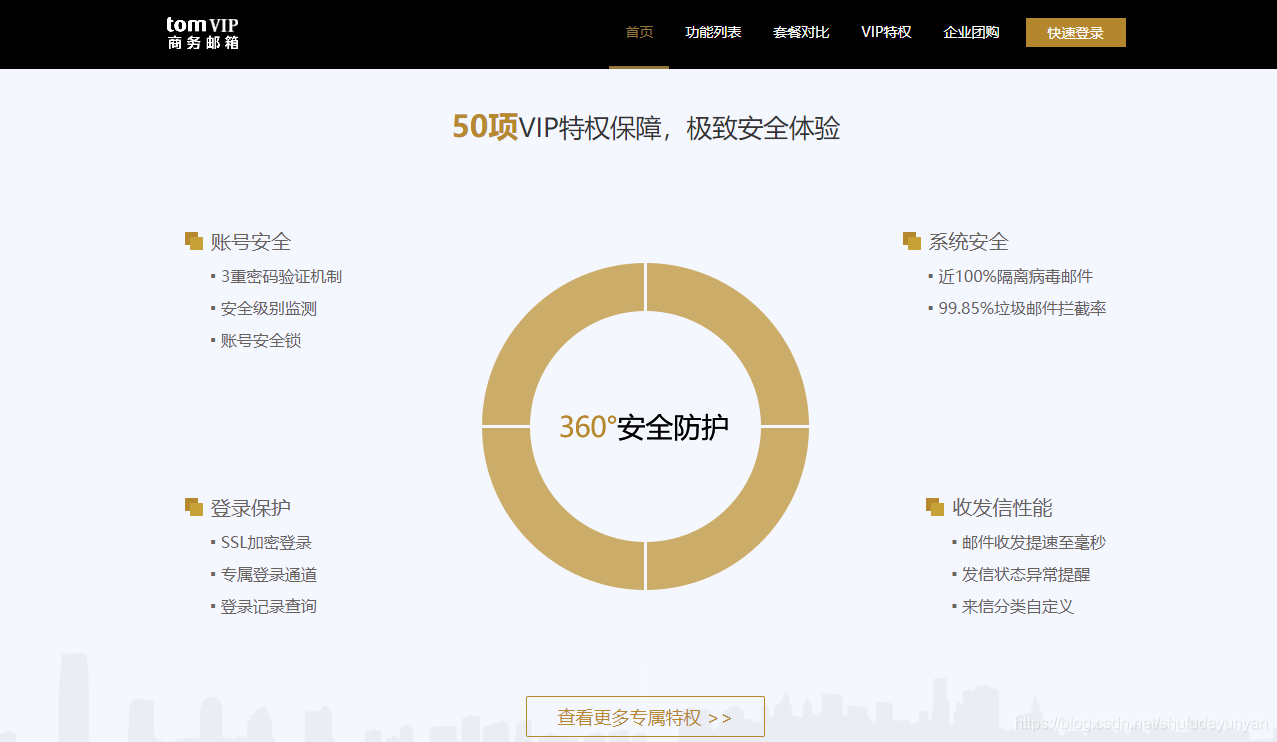Click the upper-right segment of the donut chart
Screen dimensions: 1277x742
point(746,326)
